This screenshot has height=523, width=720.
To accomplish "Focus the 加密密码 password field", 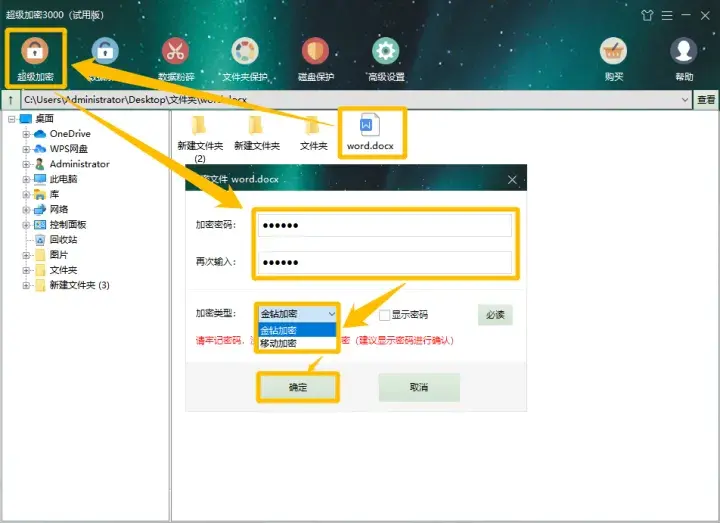I will pyautogui.click(x=385, y=225).
